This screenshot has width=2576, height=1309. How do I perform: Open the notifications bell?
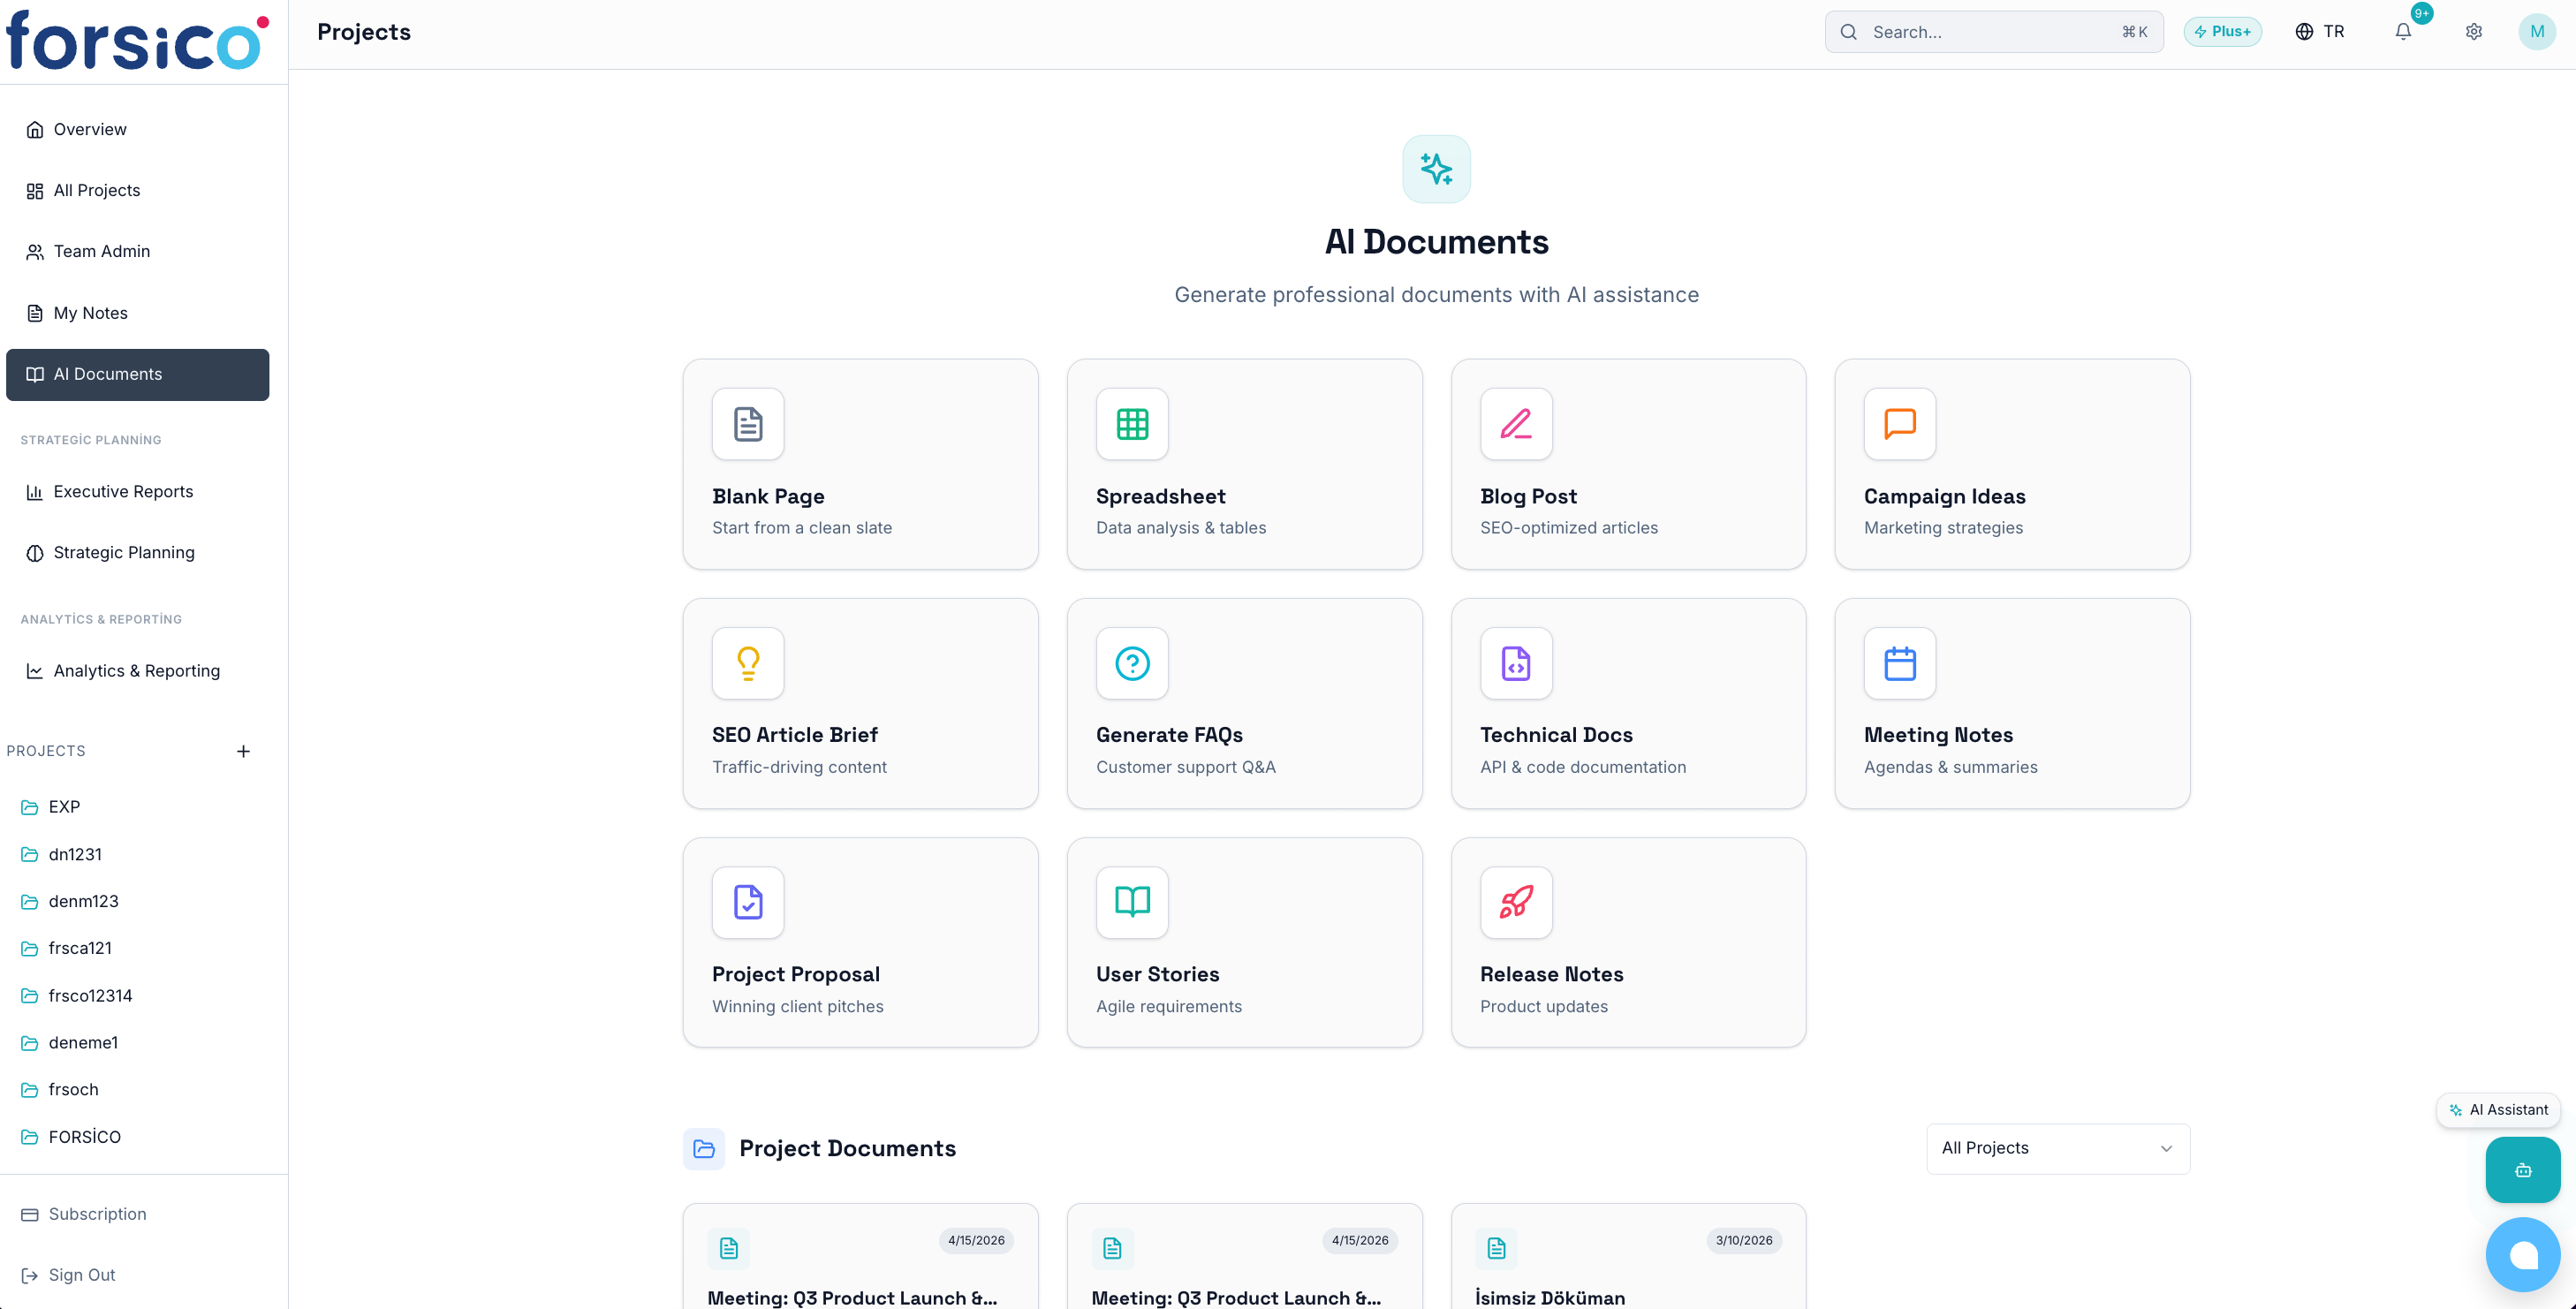coord(2403,32)
